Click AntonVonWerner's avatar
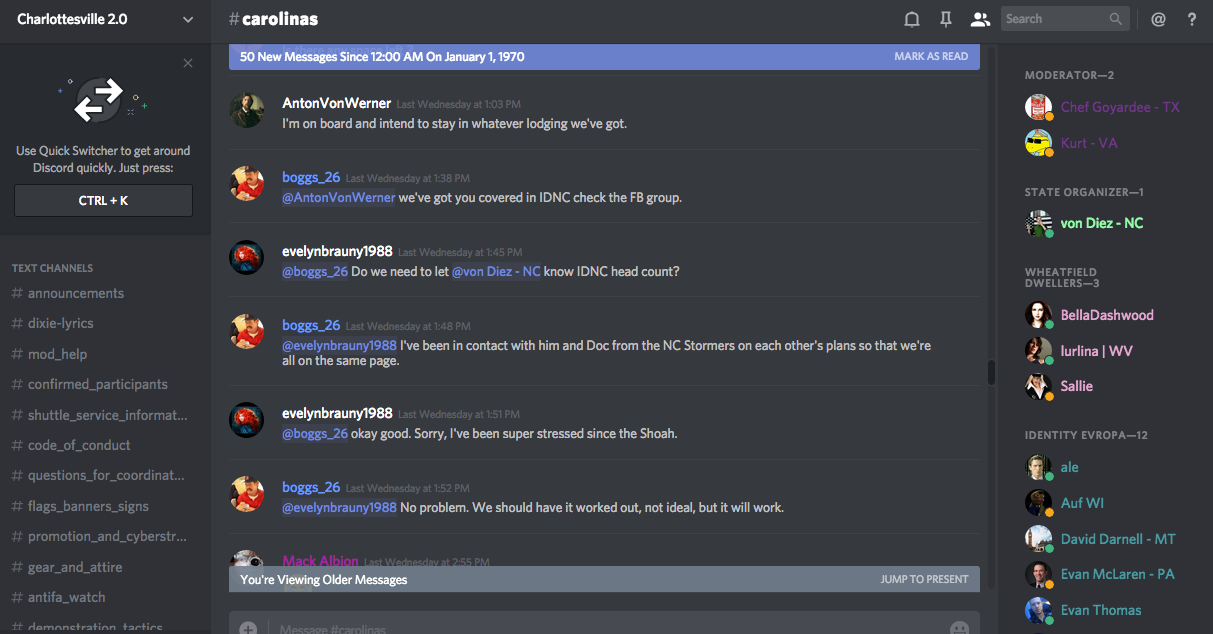Viewport: 1213px width, 634px height. click(247, 111)
